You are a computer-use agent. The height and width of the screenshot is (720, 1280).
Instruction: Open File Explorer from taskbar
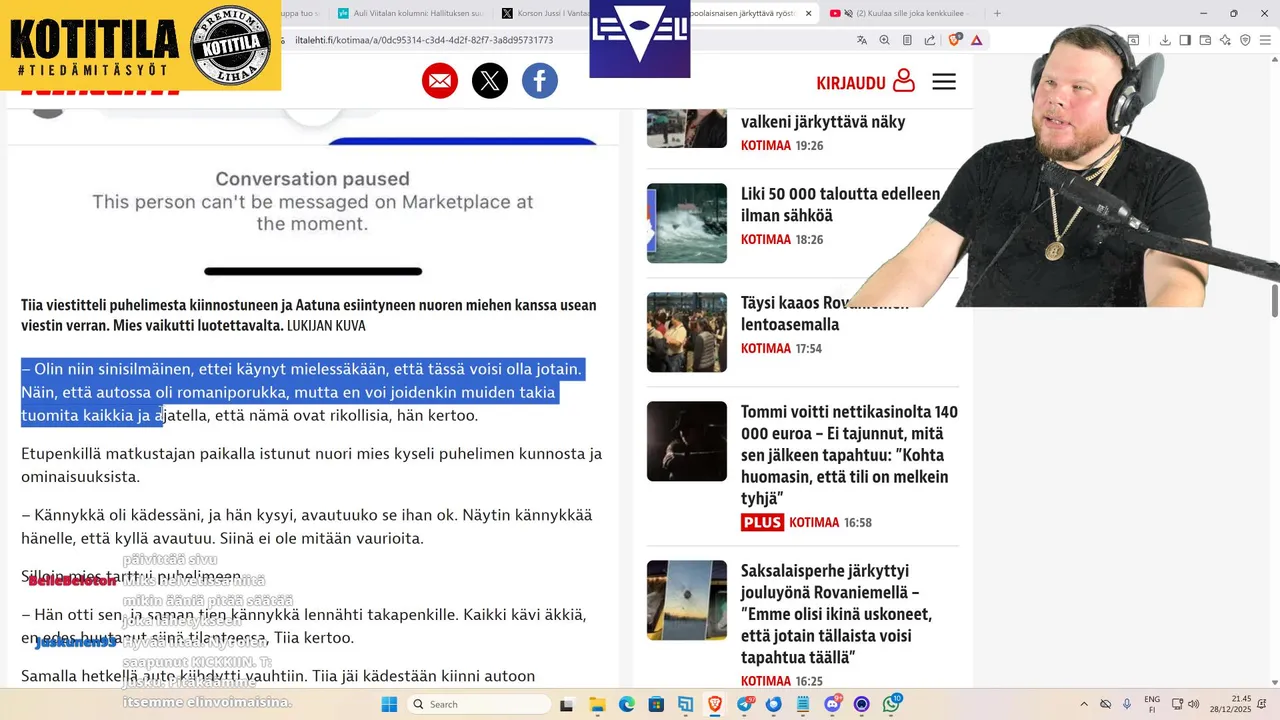(x=596, y=704)
